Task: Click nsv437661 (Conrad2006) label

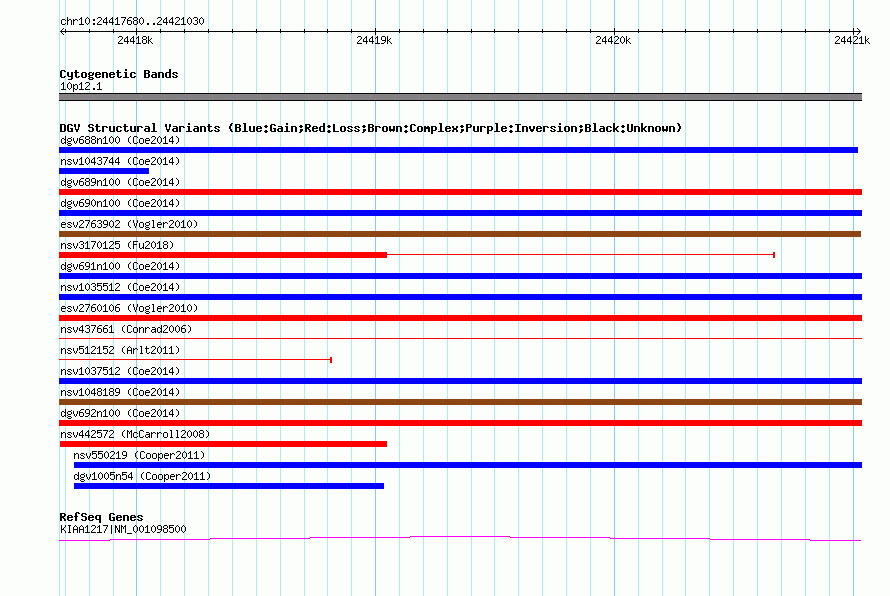Action: pos(126,329)
